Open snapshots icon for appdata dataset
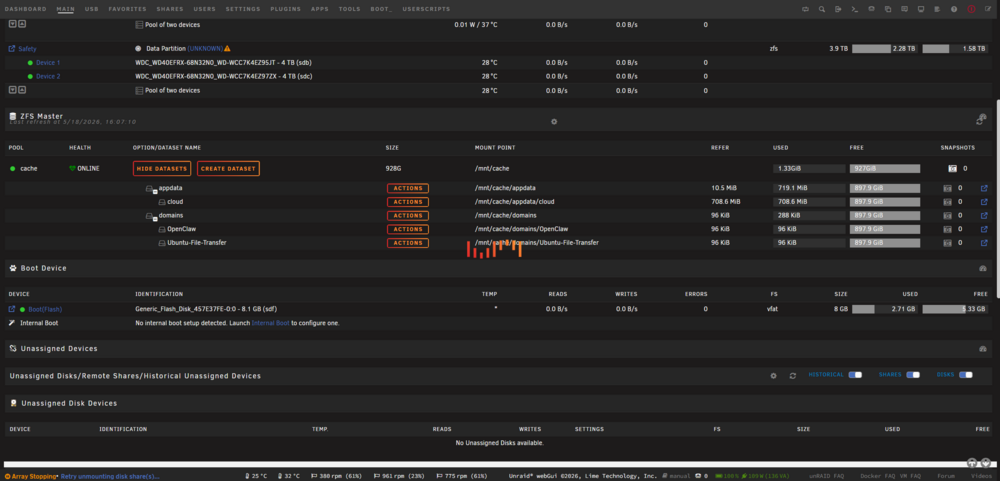The image size is (1000, 481). pos(948,188)
